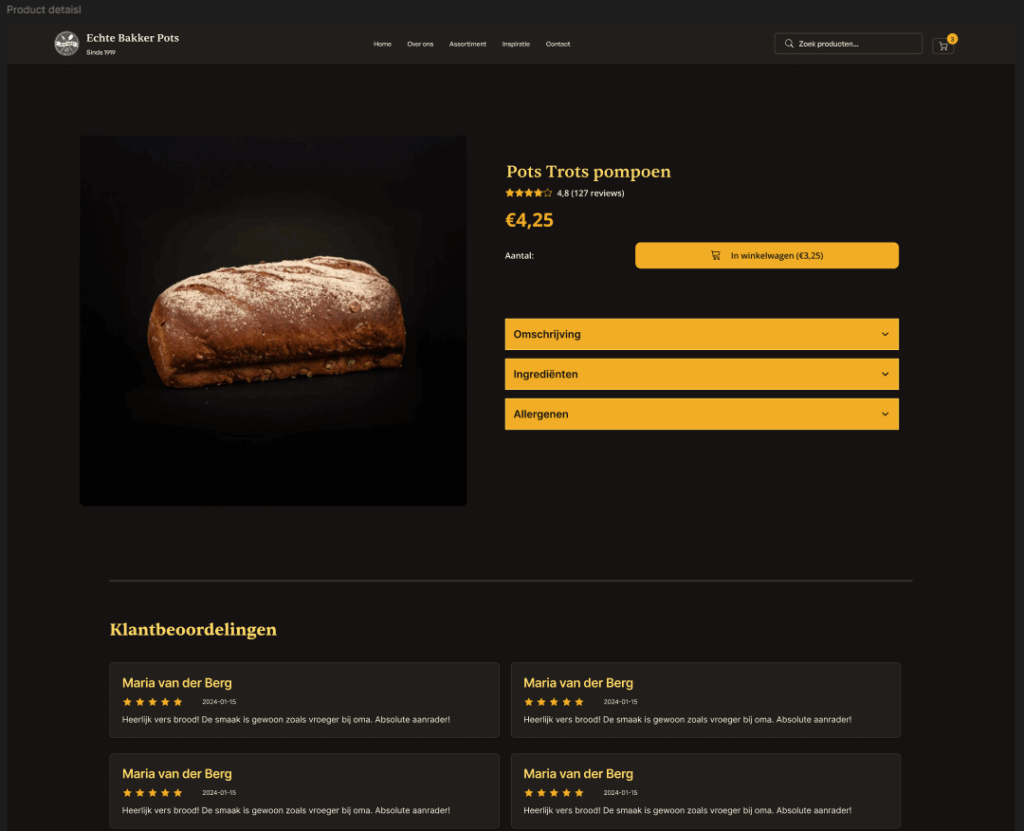Click the magnifier icon in search box
The width and height of the screenshot is (1024, 831).
point(789,44)
